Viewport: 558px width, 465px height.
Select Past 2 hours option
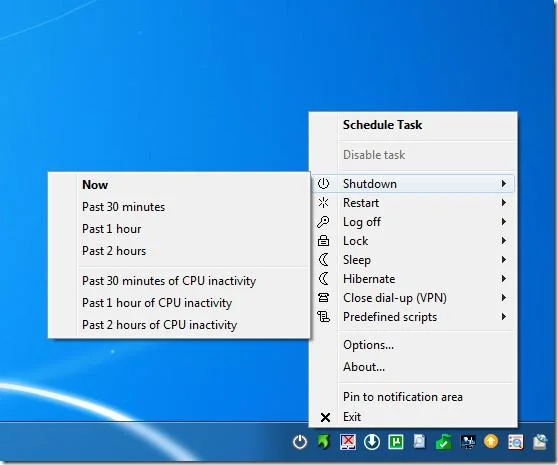coord(114,251)
